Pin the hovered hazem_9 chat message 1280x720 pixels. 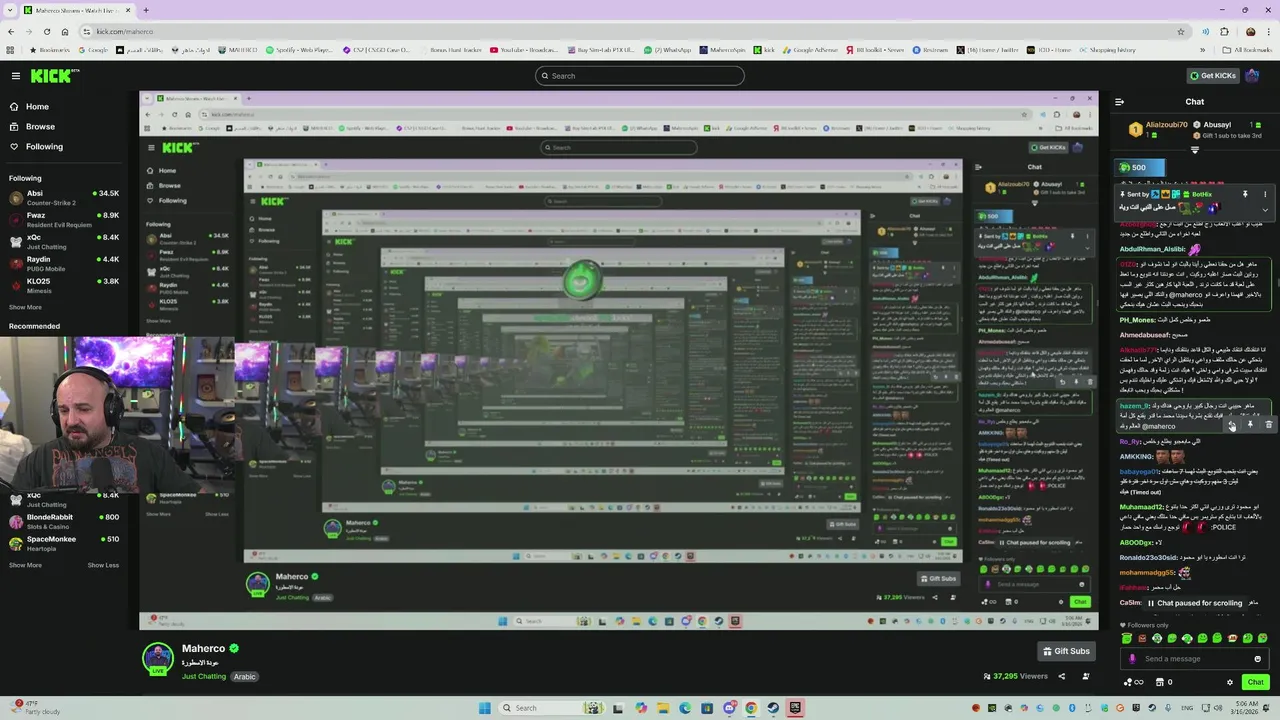[x=1250, y=425]
